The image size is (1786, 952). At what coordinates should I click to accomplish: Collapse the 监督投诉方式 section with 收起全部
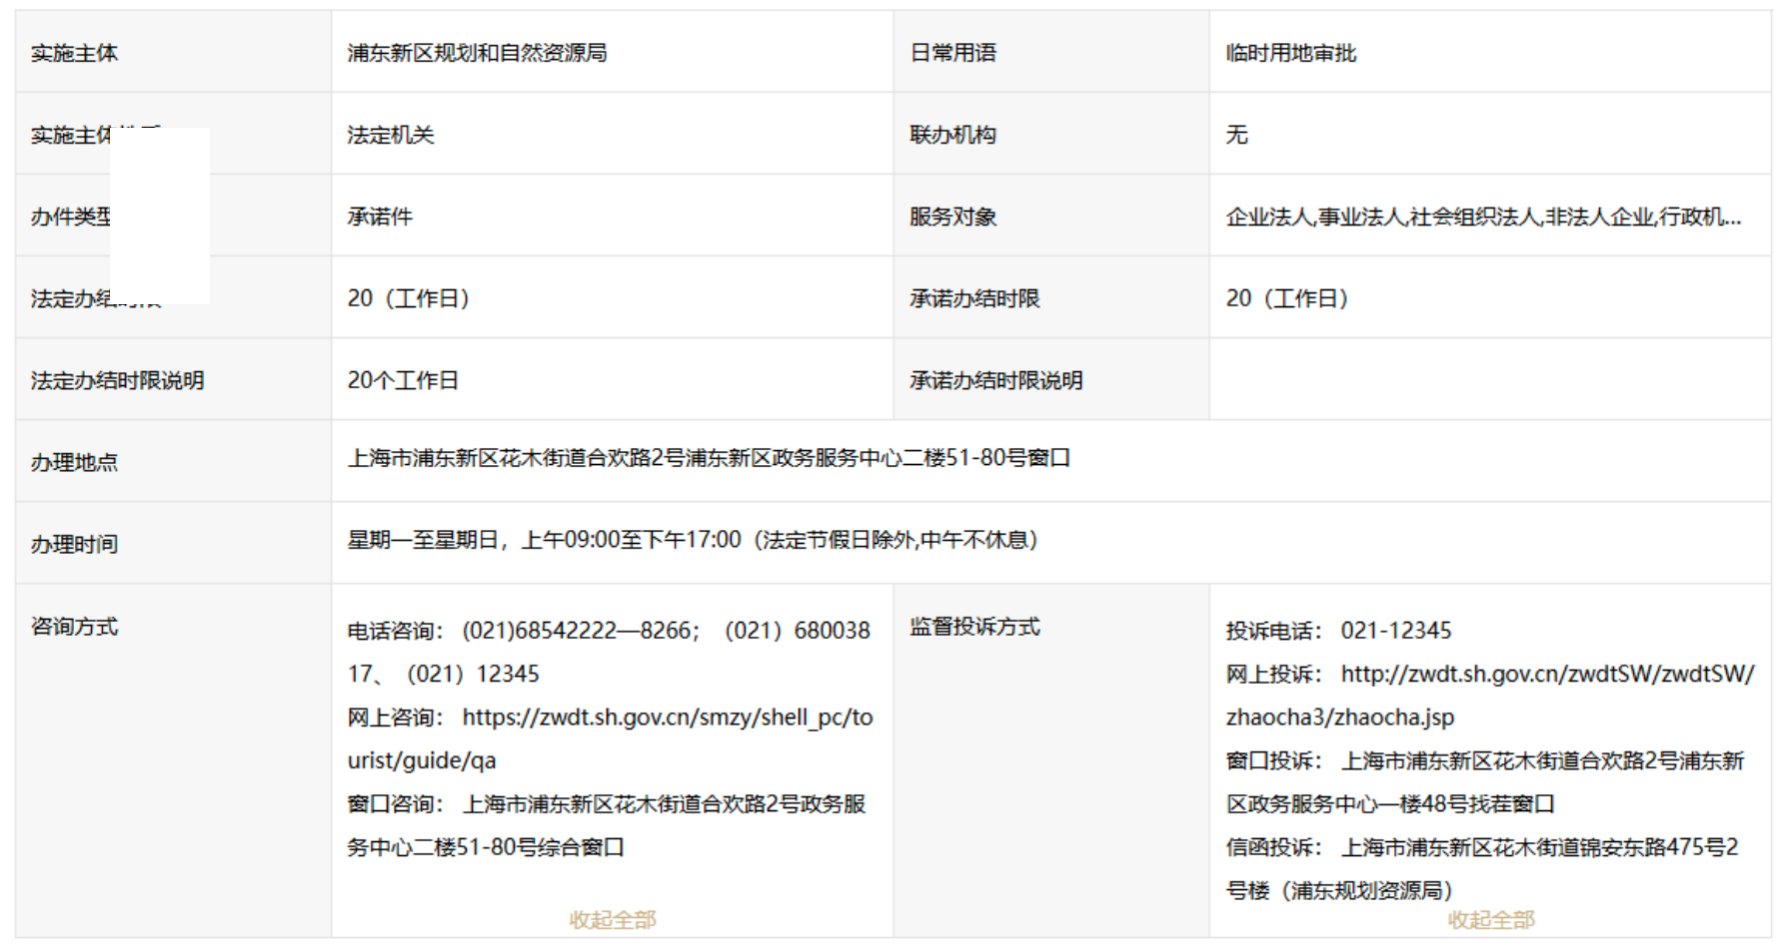click(1490, 919)
